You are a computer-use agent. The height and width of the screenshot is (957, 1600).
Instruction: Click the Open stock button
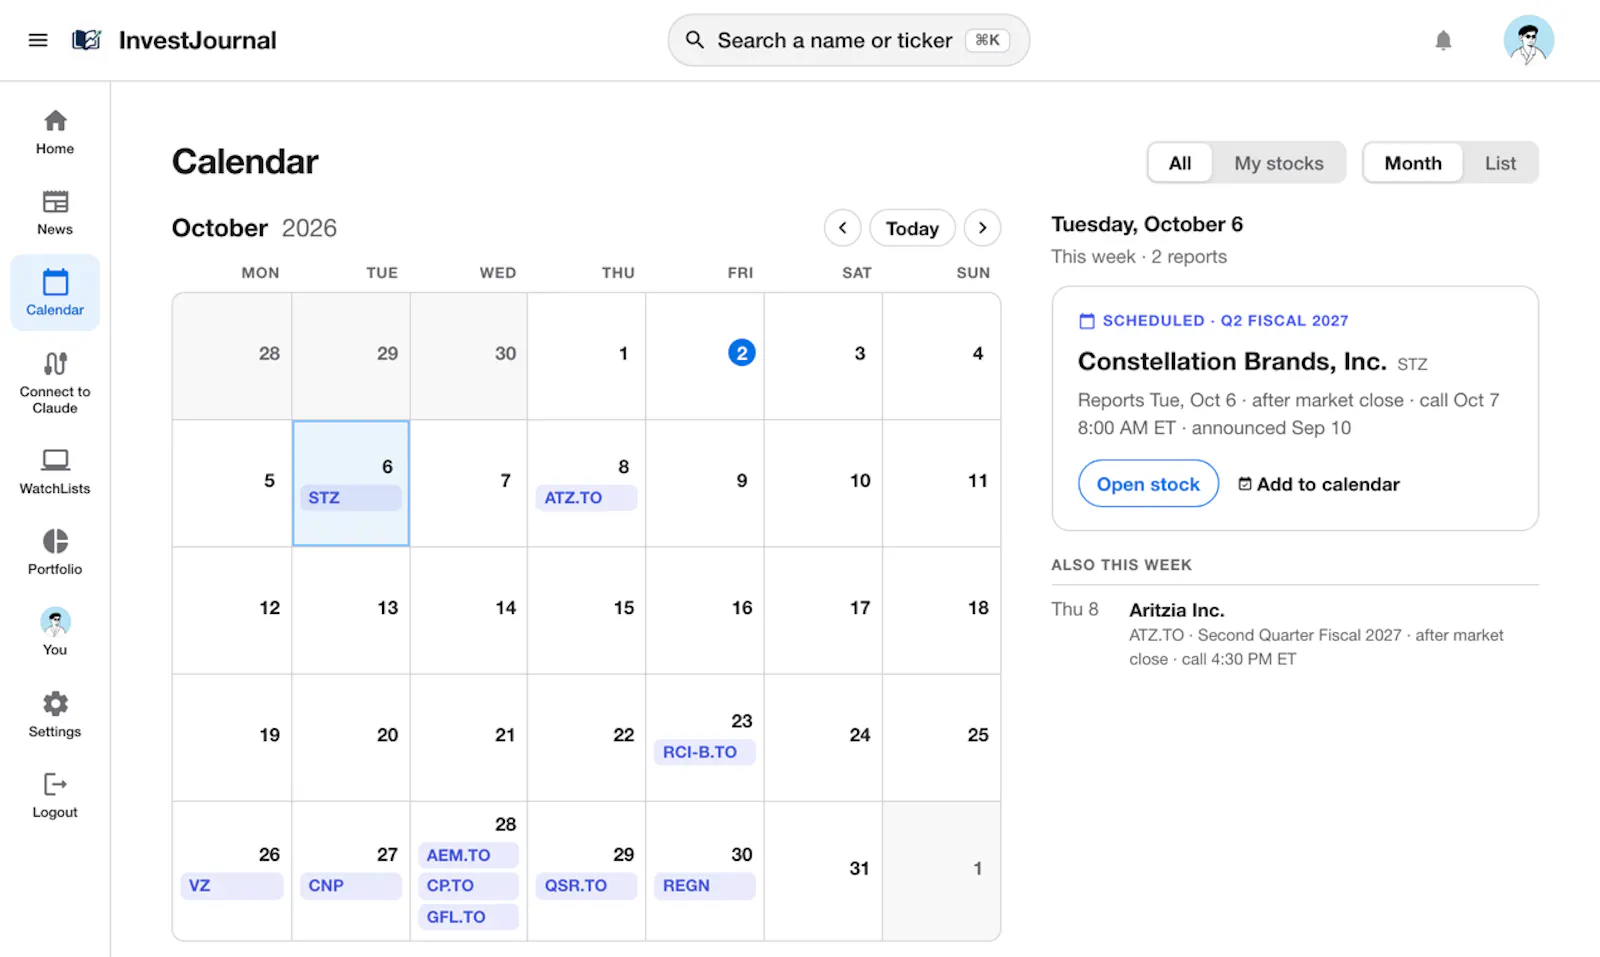coord(1148,484)
